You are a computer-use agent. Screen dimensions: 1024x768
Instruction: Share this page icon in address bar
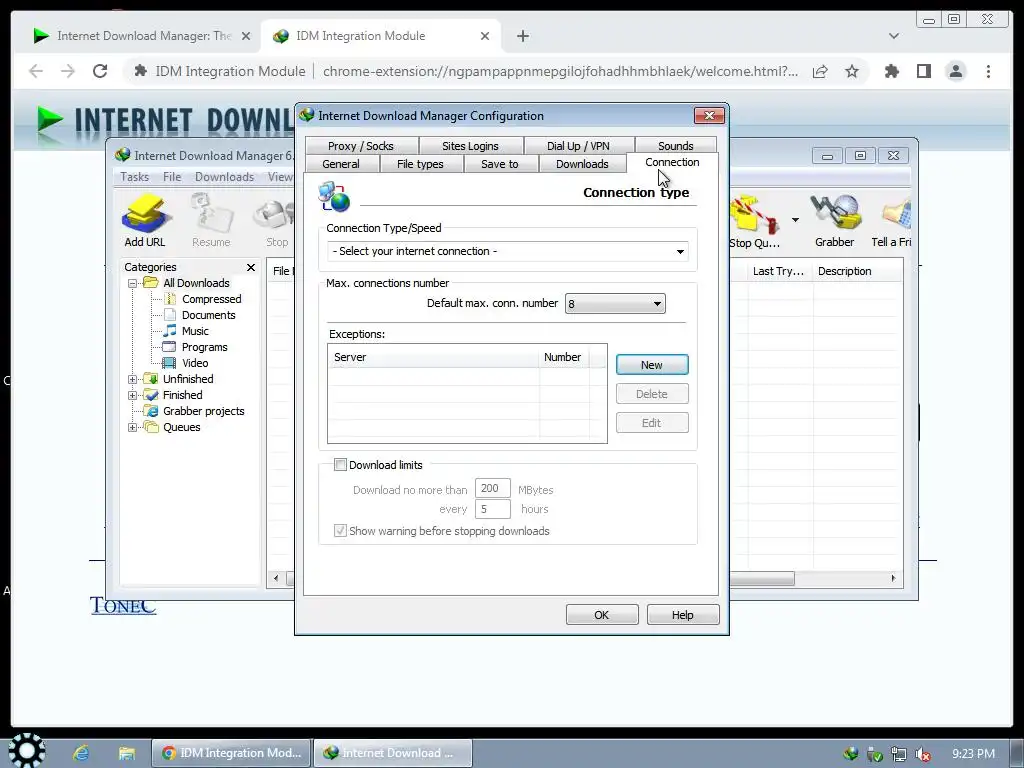pos(820,71)
